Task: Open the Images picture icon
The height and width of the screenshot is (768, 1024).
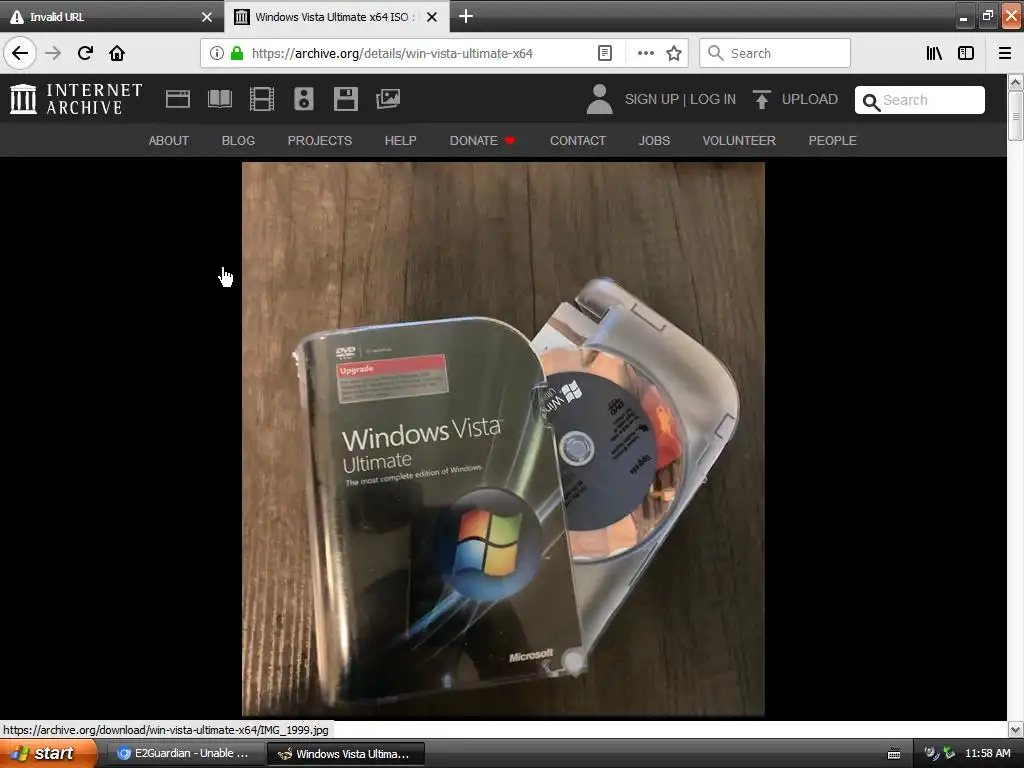Action: 388,99
